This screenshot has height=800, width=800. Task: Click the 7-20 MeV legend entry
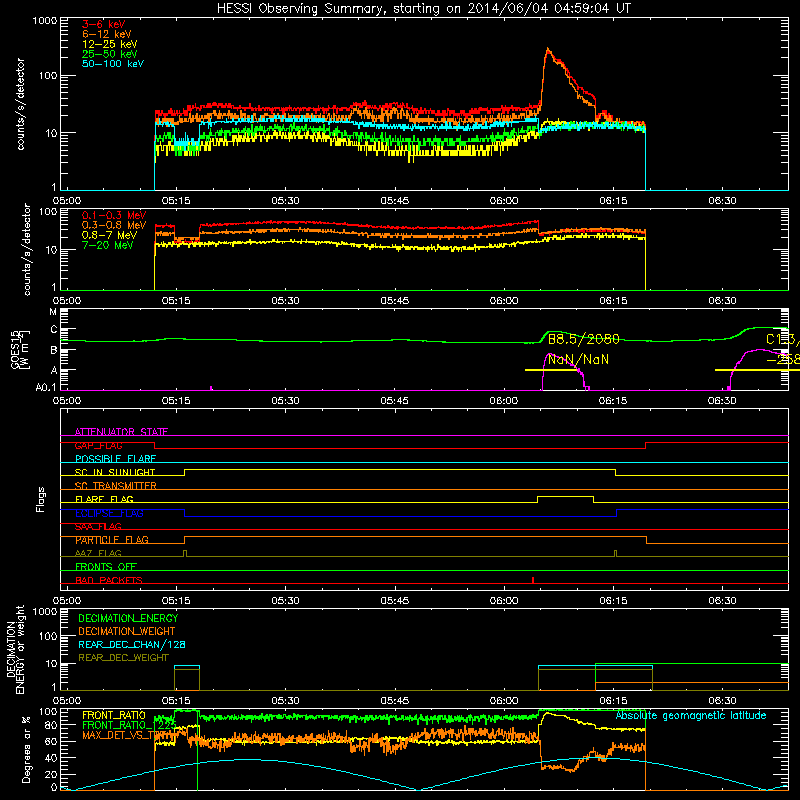(x=108, y=245)
